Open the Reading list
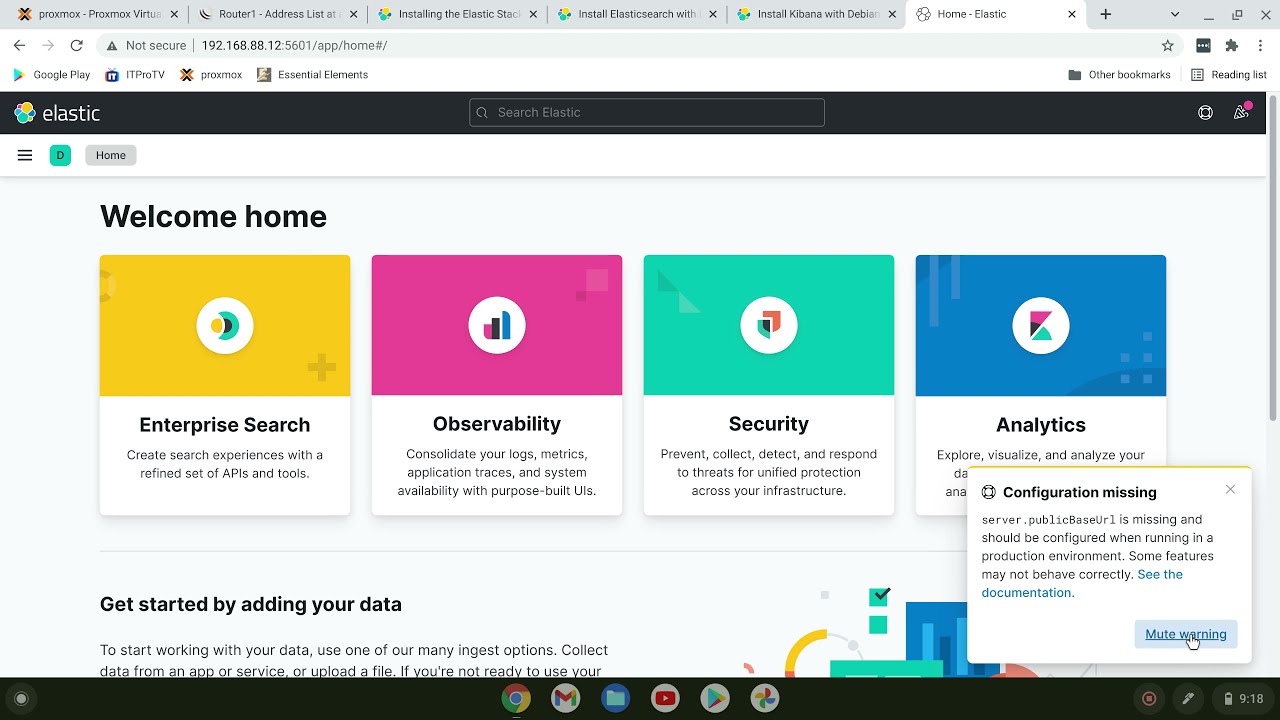Screen dimensions: 1280x720 click(1229, 75)
